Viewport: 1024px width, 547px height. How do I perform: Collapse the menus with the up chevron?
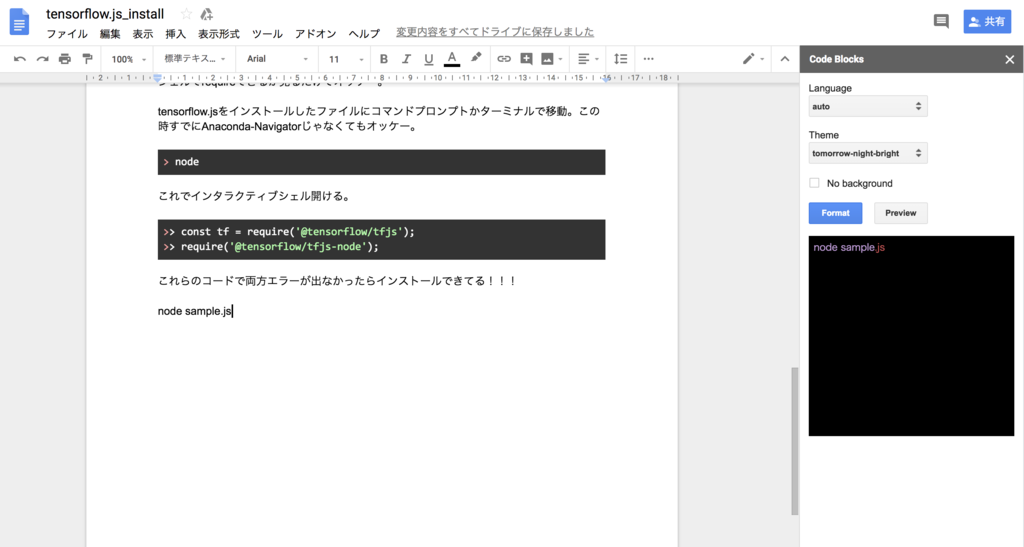785,59
